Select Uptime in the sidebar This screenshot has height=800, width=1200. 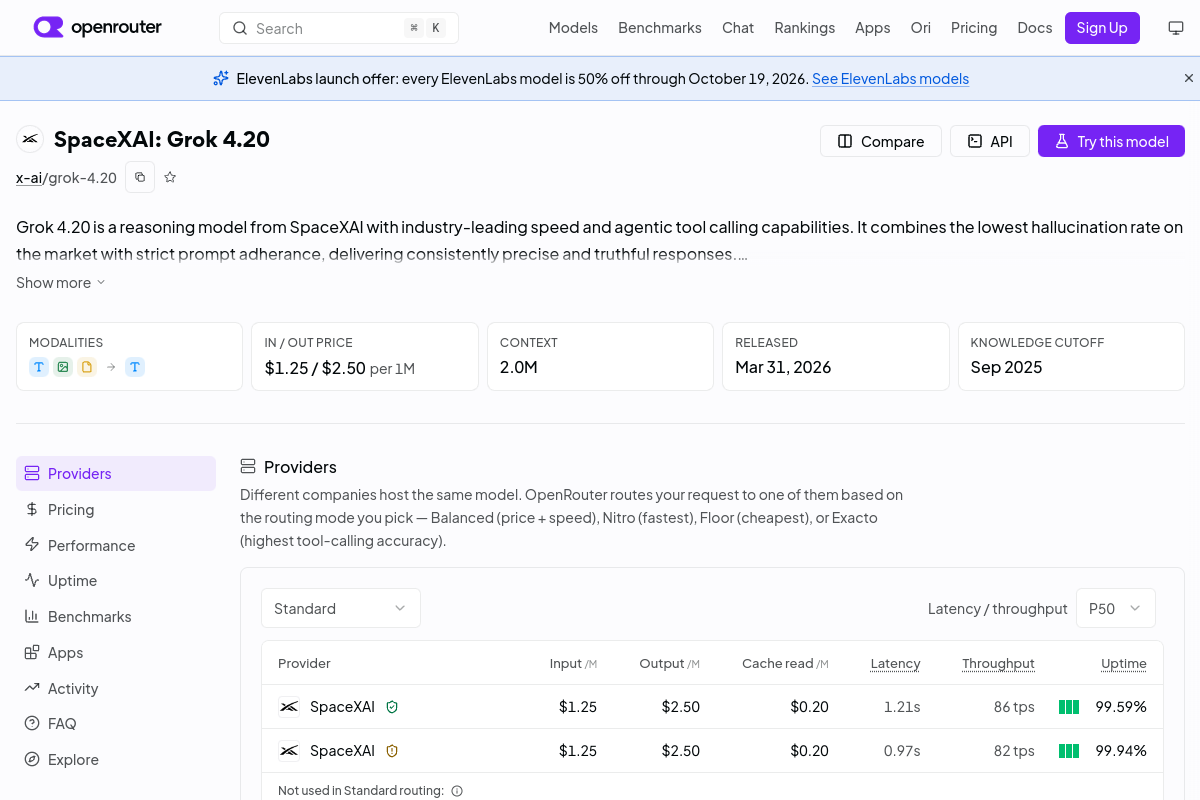pyautogui.click(x=116, y=581)
